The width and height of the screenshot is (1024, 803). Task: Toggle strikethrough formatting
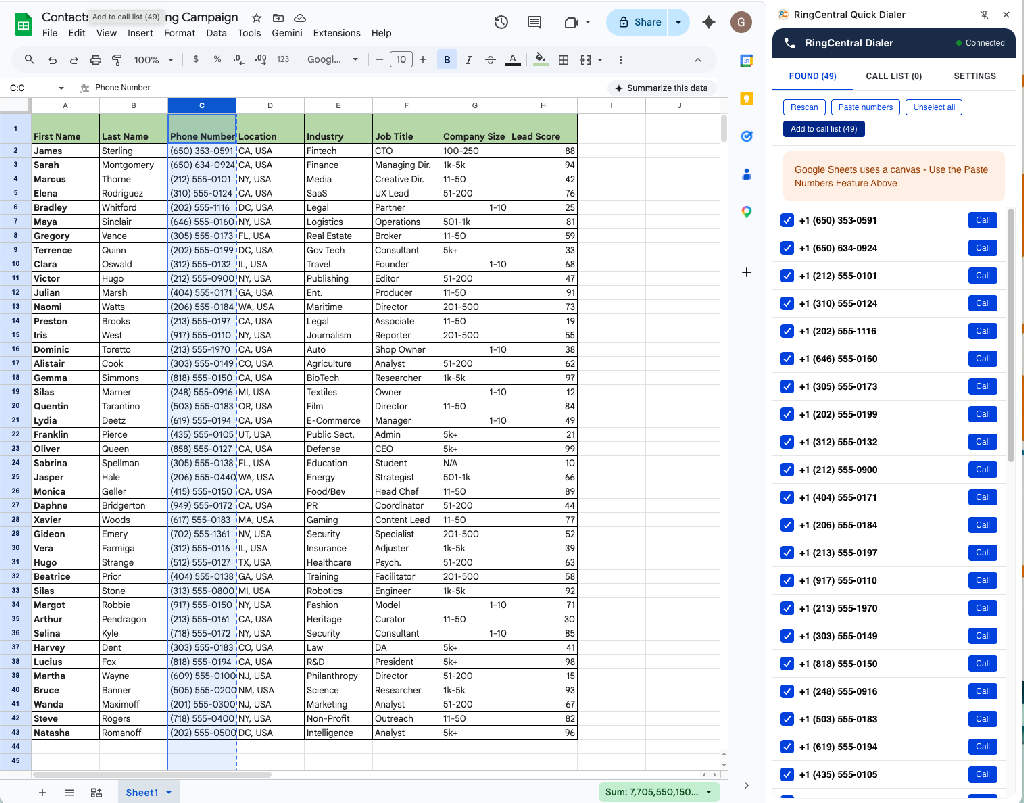490,59
